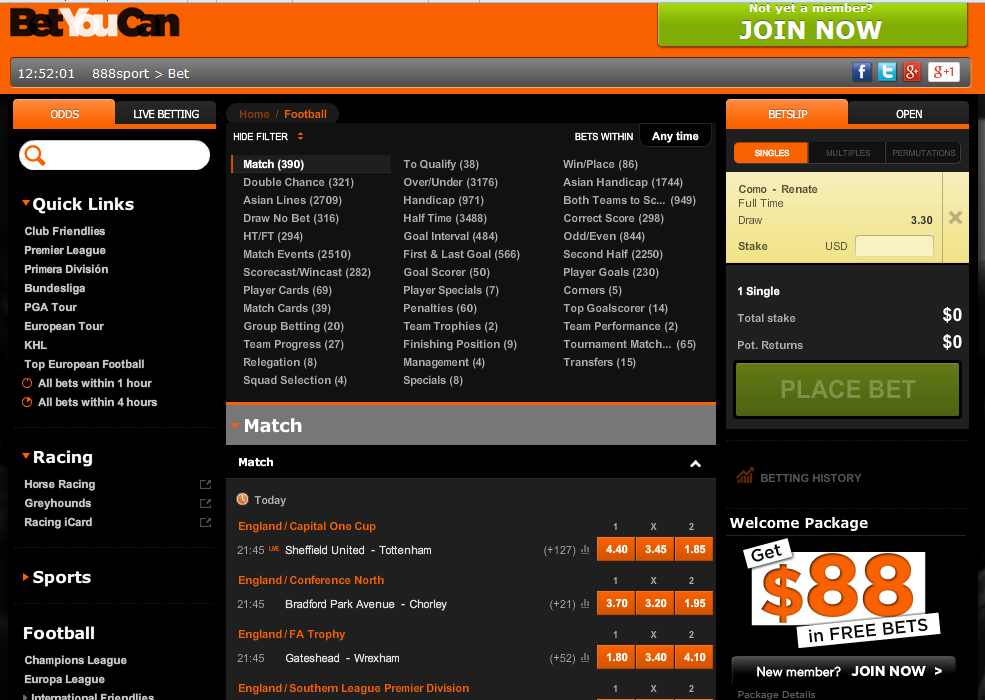Collapse the grey Match header section
This screenshot has width=985, height=700.
coord(235,425)
